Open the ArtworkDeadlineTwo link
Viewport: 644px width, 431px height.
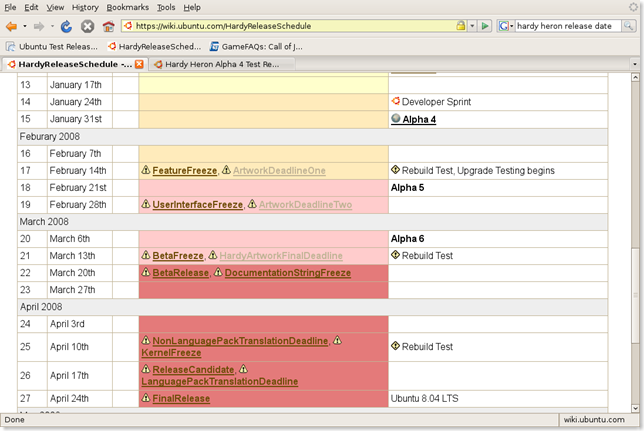305,205
